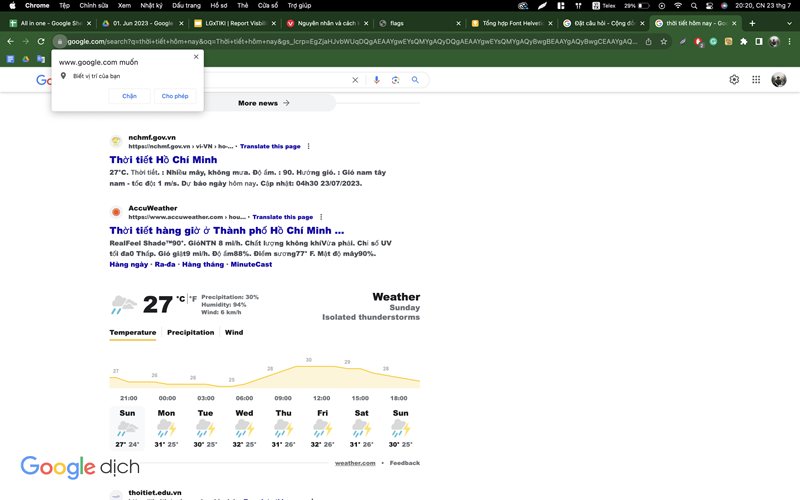Switch to the Tổng hợp Font Helvetica tab
The width and height of the screenshot is (800, 500).
512,23
